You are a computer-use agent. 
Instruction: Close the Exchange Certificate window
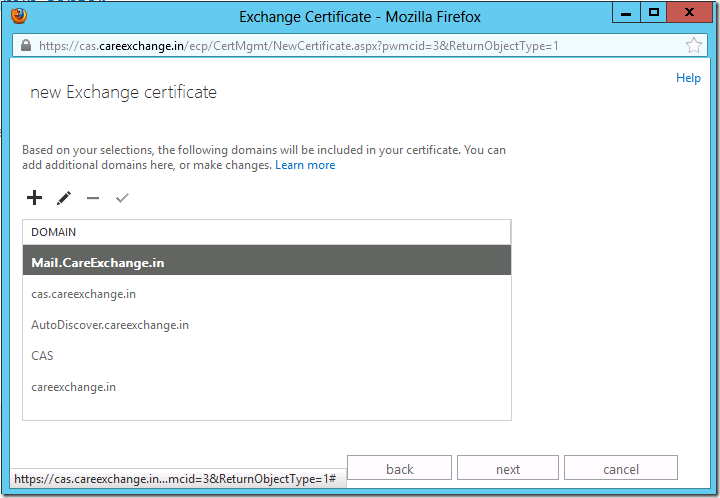[689, 12]
